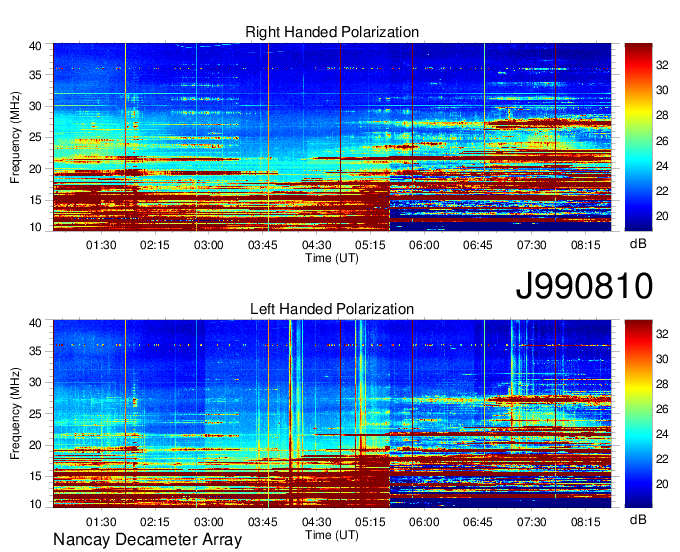Screen dimensions: 680x552
Task: Click the 07:30 time tick of the top plot
Action: (x=532, y=245)
